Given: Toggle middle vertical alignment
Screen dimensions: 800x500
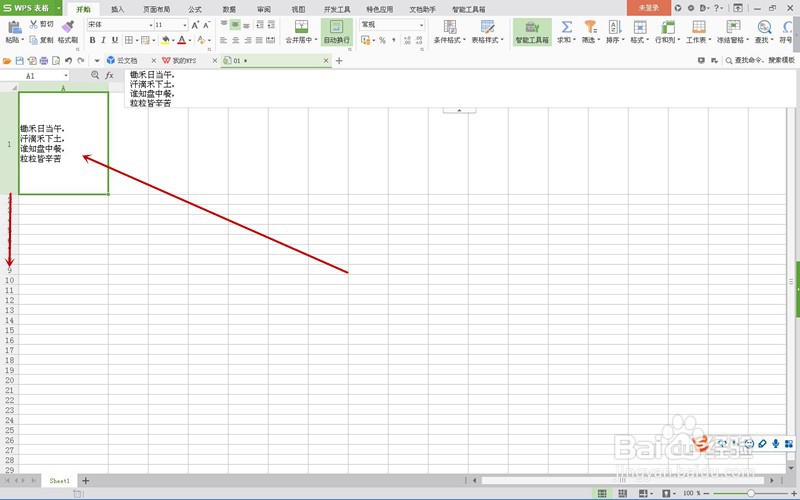Looking at the screenshot, I should point(235,24).
